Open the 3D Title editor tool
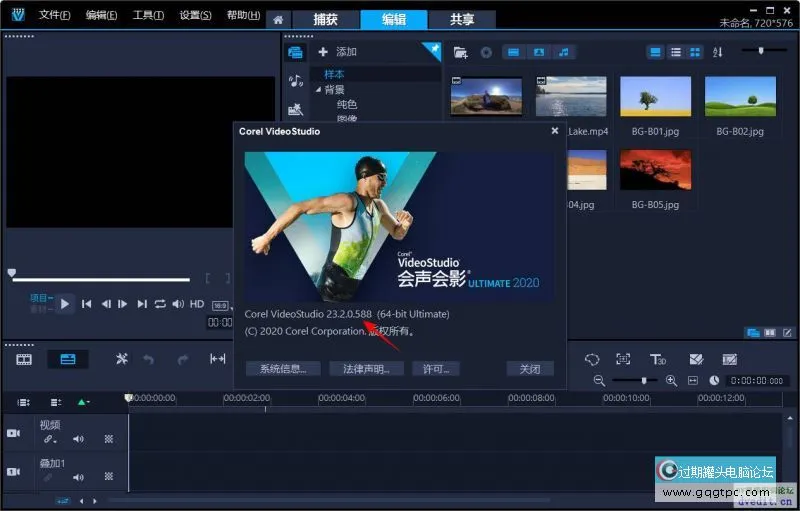 pyautogui.click(x=658, y=359)
